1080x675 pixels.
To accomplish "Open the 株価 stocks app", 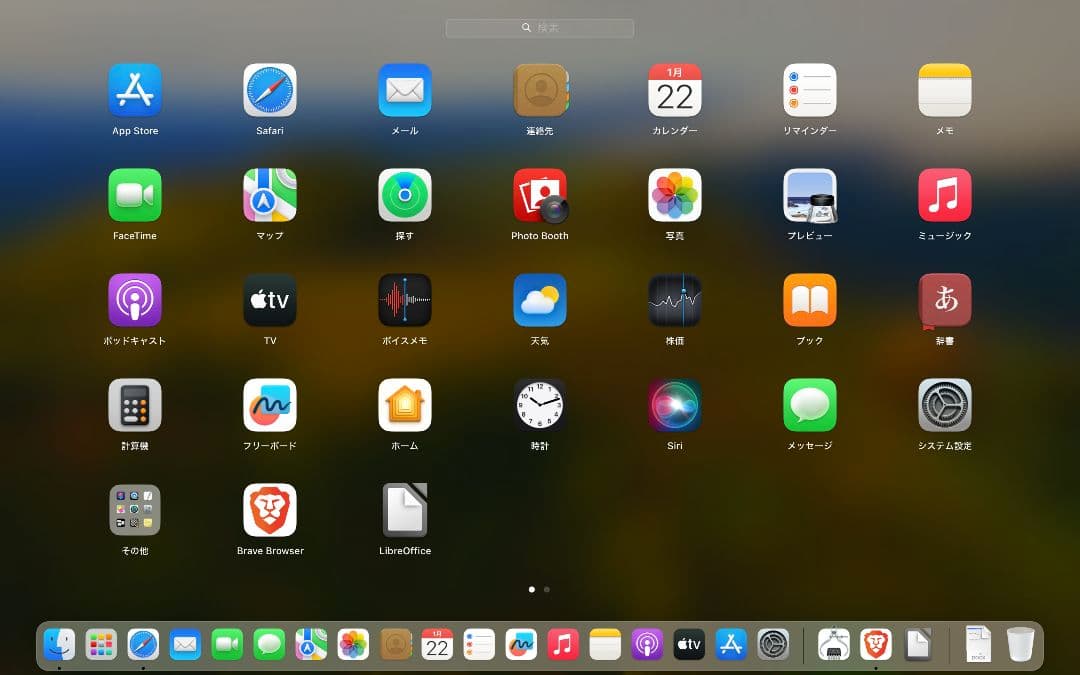I will click(675, 301).
